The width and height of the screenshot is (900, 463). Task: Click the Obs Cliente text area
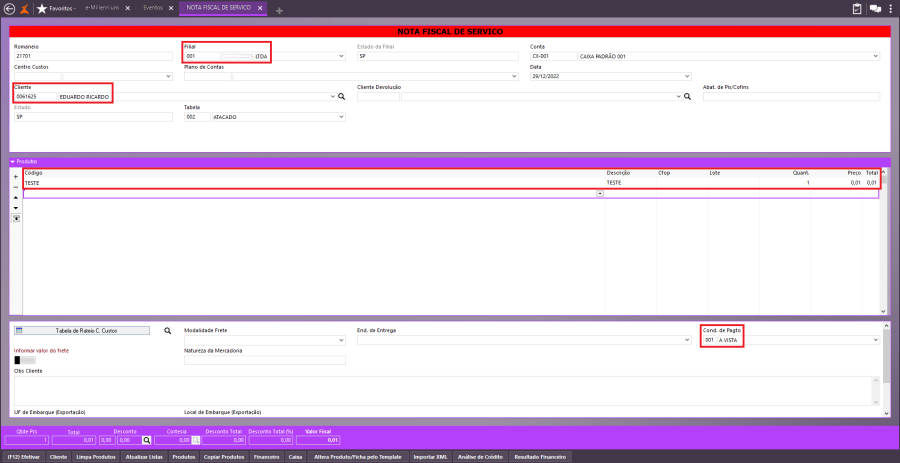[x=444, y=391]
